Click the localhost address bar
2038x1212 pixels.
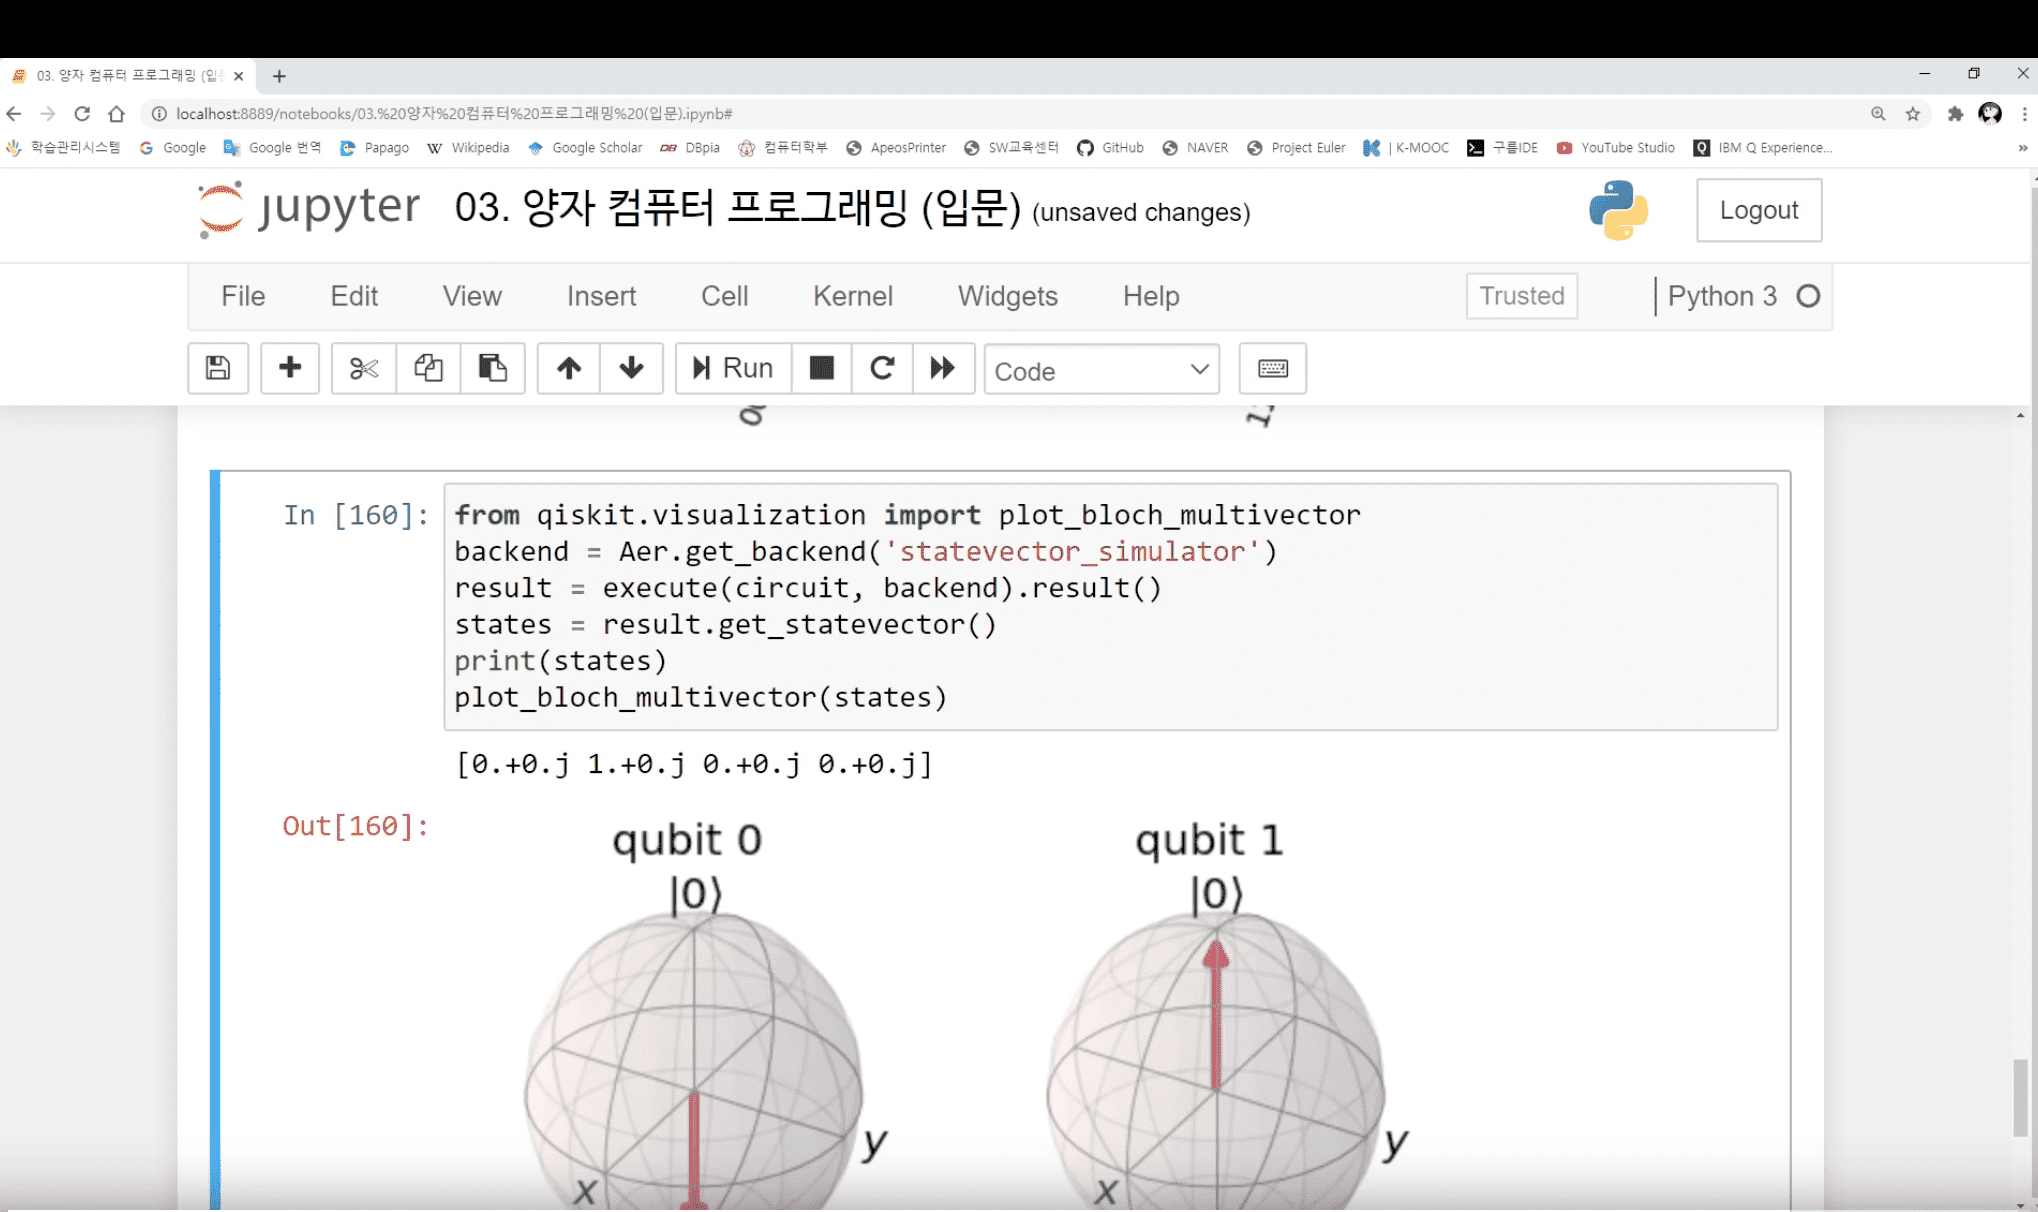point(1000,114)
